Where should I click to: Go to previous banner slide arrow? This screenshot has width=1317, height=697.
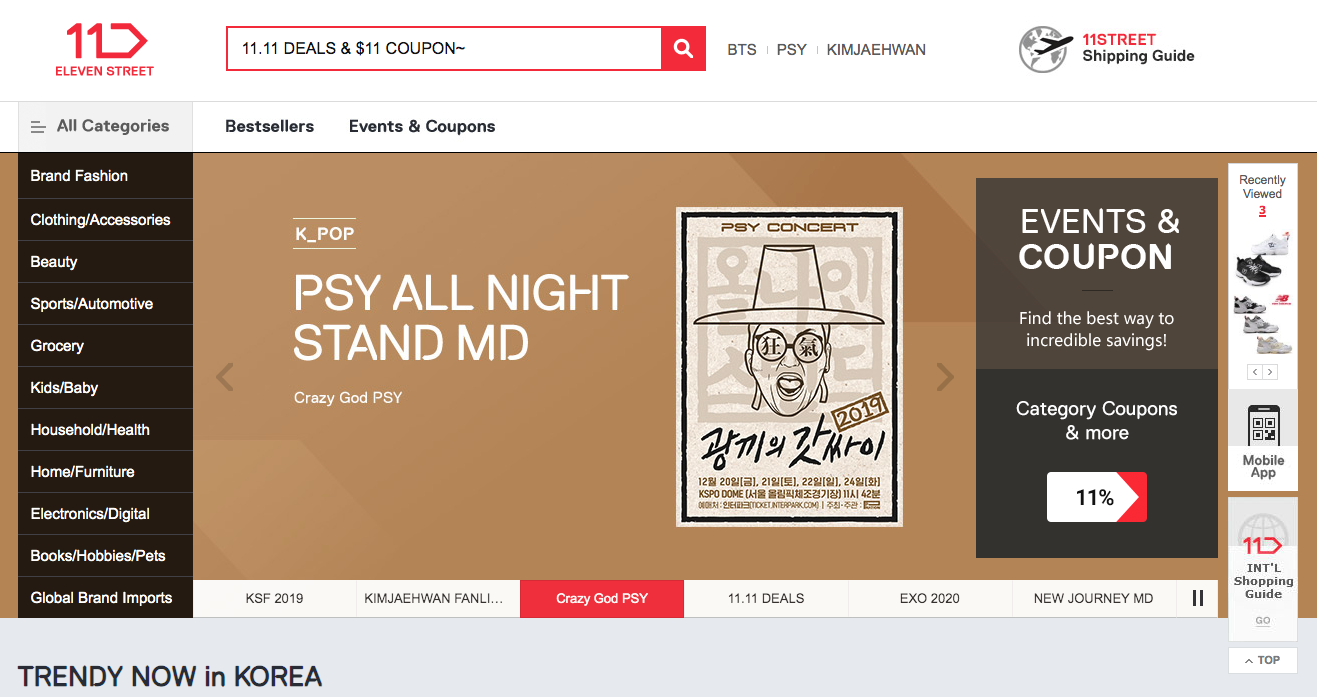pos(225,377)
